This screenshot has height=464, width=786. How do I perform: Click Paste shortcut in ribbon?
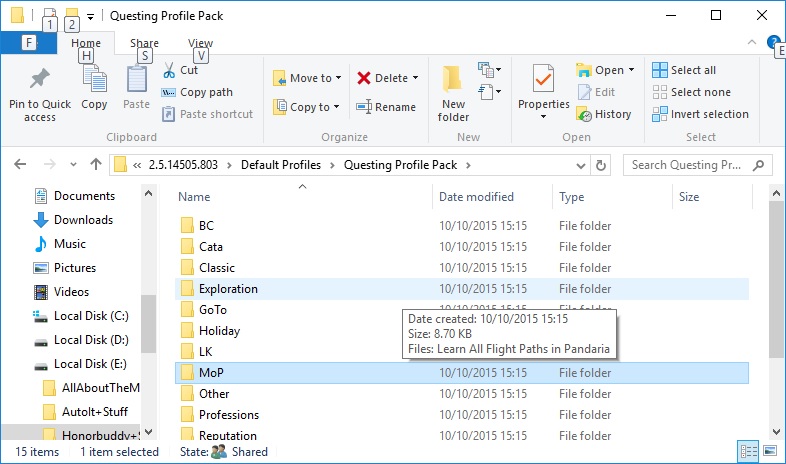208,114
